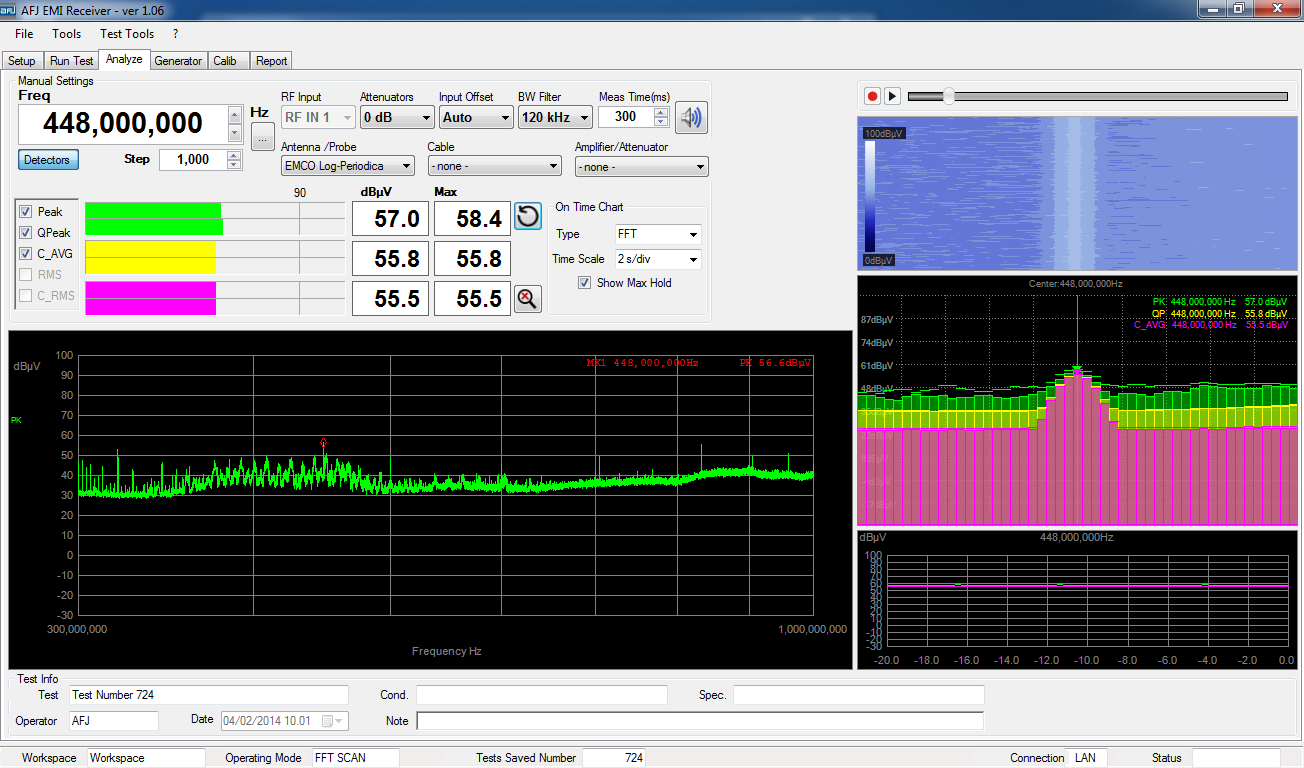
Task: Open the Test Tools menu
Action: click(x=127, y=34)
